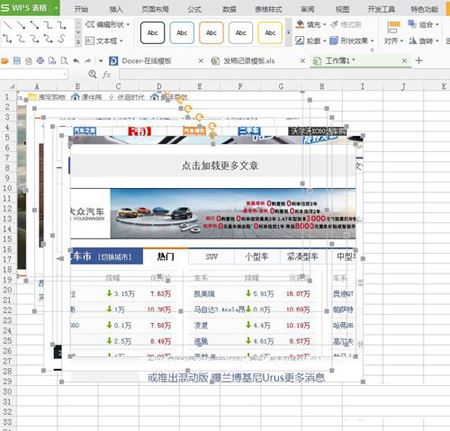Switch to the 开始 ribbon tab
Screen dimensions: 450x431
tap(81, 9)
